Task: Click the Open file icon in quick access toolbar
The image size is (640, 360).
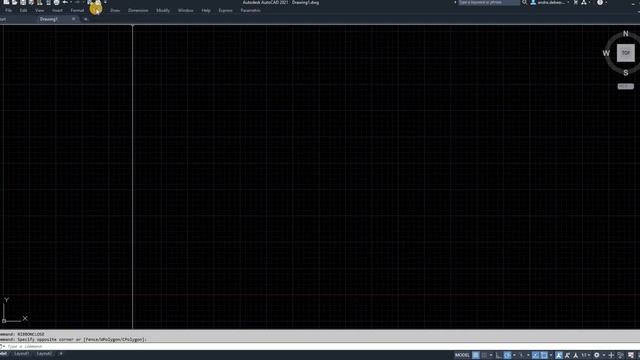Action: click(14, 2)
